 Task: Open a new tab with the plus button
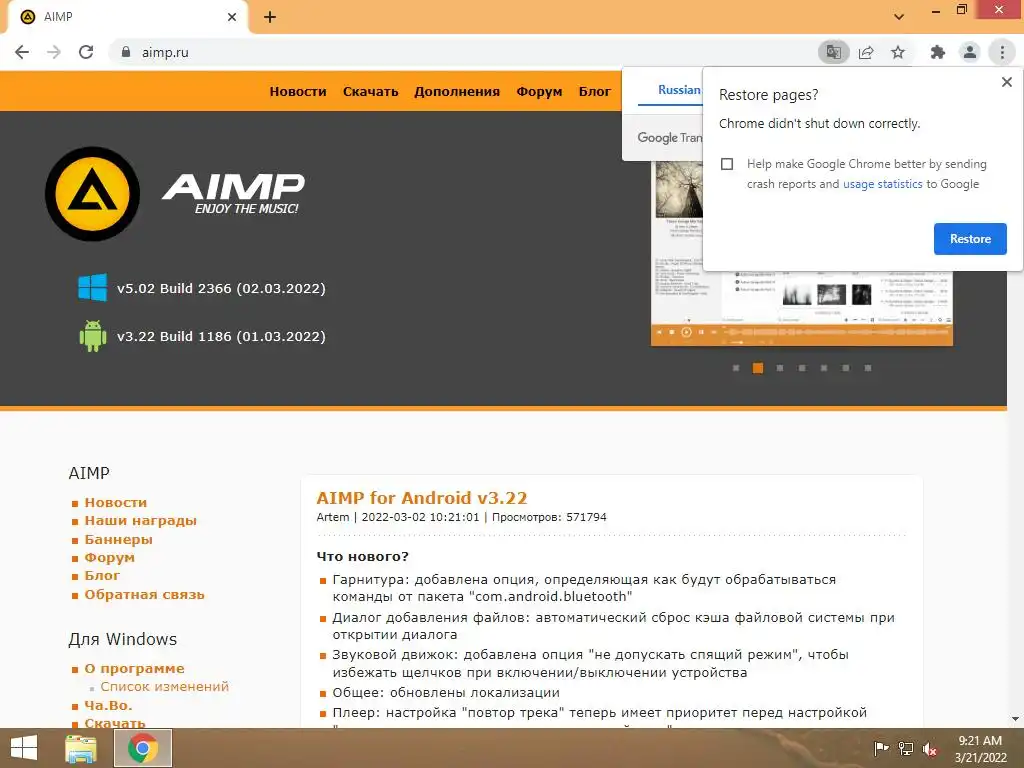270,17
